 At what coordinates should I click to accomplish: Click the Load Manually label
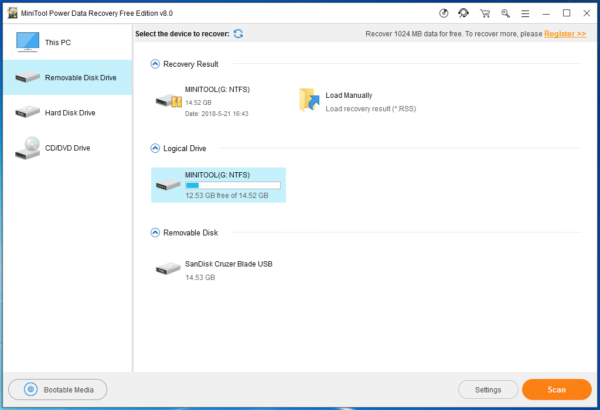click(349, 95)
